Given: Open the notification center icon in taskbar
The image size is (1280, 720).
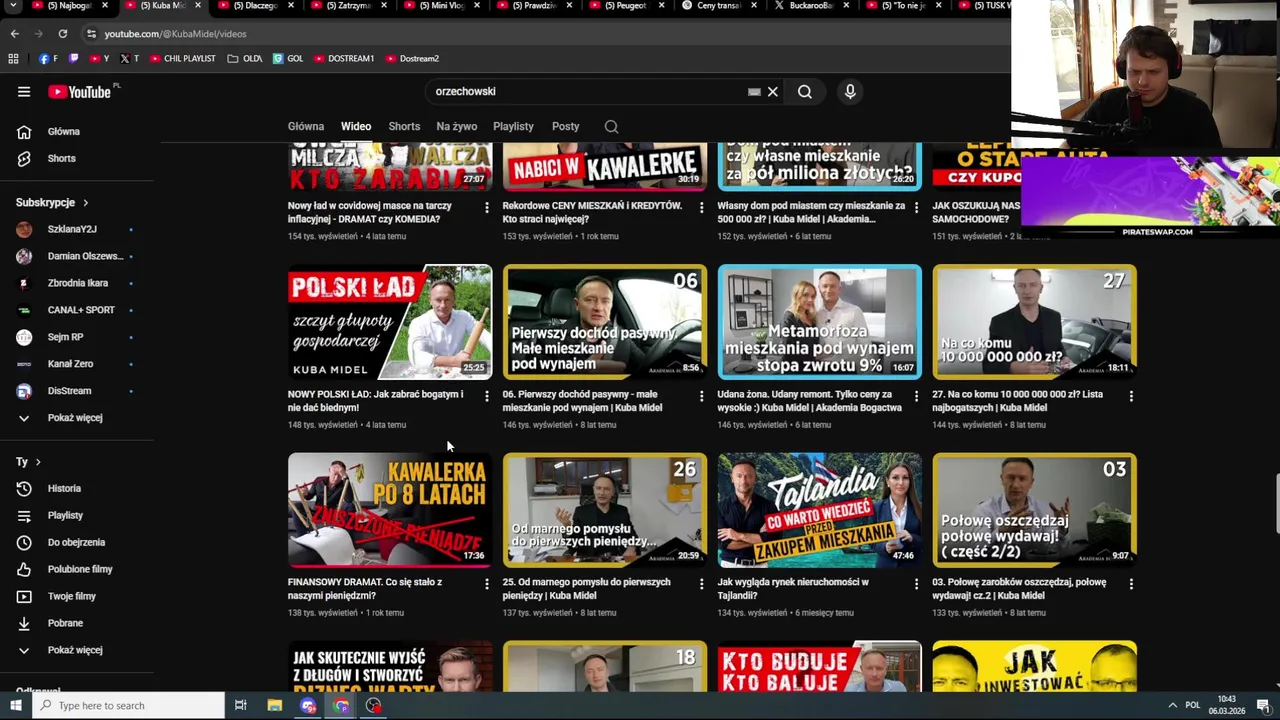Looking at the screenshot, I should click(x=1263, y=706).
